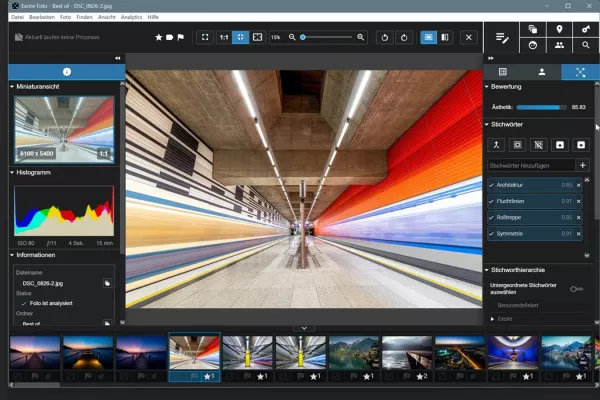Uncheck the Architektur keyword
The image size is (600, 400).
click(491, 185)
